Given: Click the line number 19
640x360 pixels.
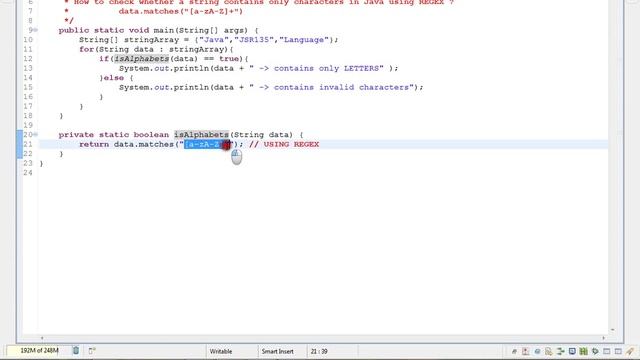Looking at the screenshot, I should pyautogui.click(x=28, y=125).
